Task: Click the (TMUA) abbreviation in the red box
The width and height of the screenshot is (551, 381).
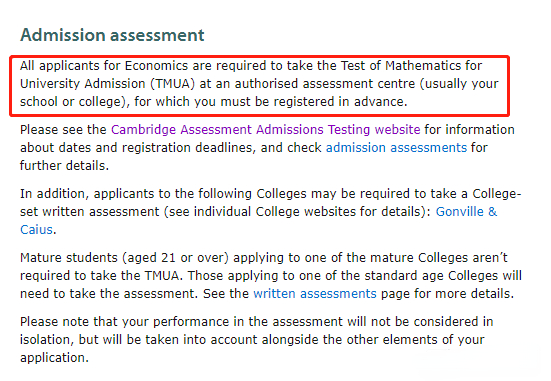Action: pos(173,84)
